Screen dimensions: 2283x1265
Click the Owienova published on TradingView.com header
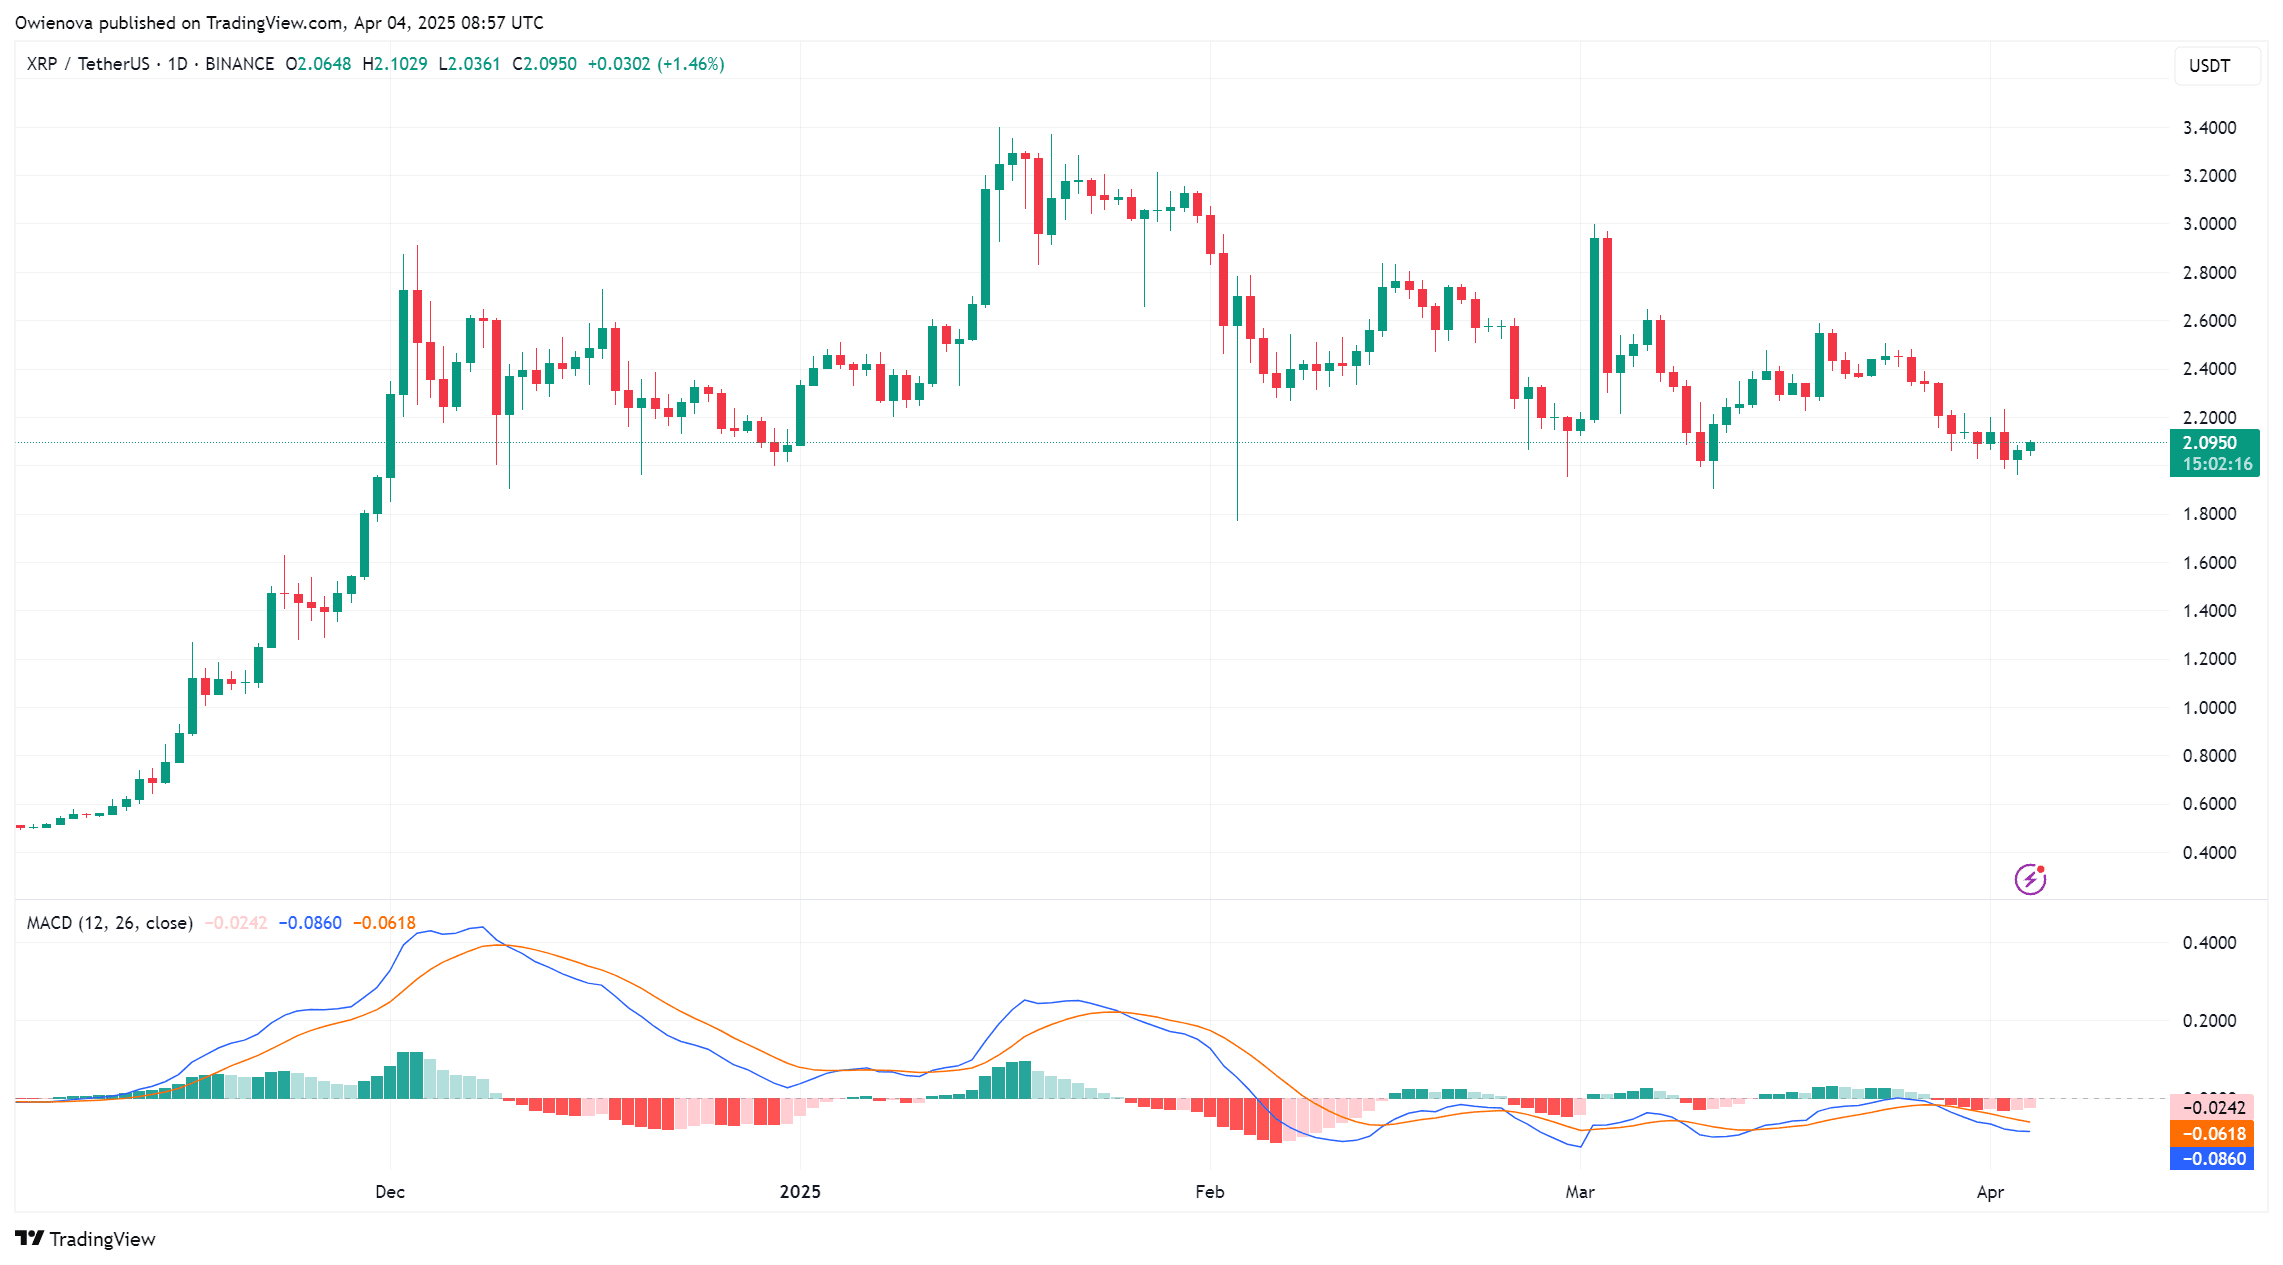(279, 22)
